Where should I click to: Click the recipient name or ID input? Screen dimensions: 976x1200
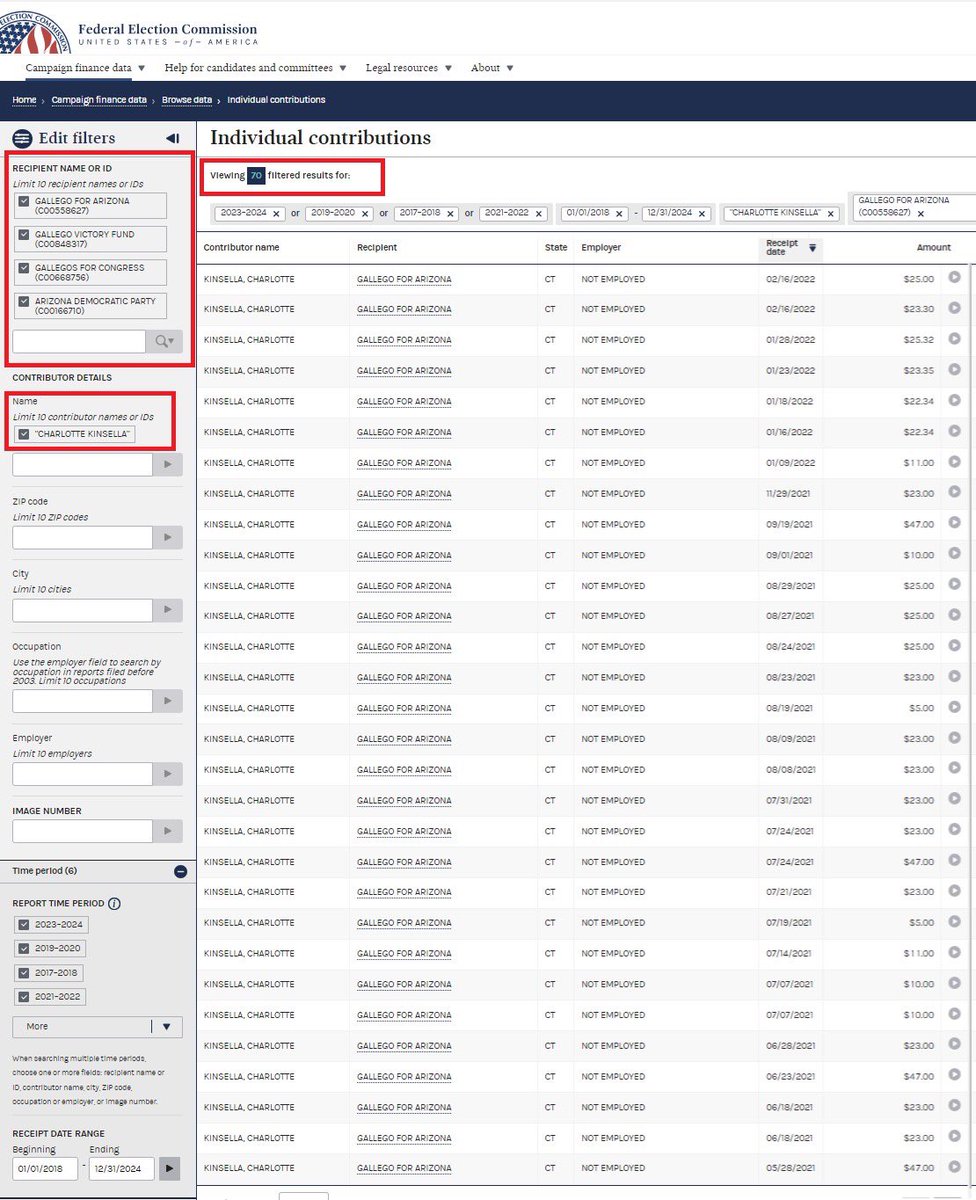tap(79, 341)
